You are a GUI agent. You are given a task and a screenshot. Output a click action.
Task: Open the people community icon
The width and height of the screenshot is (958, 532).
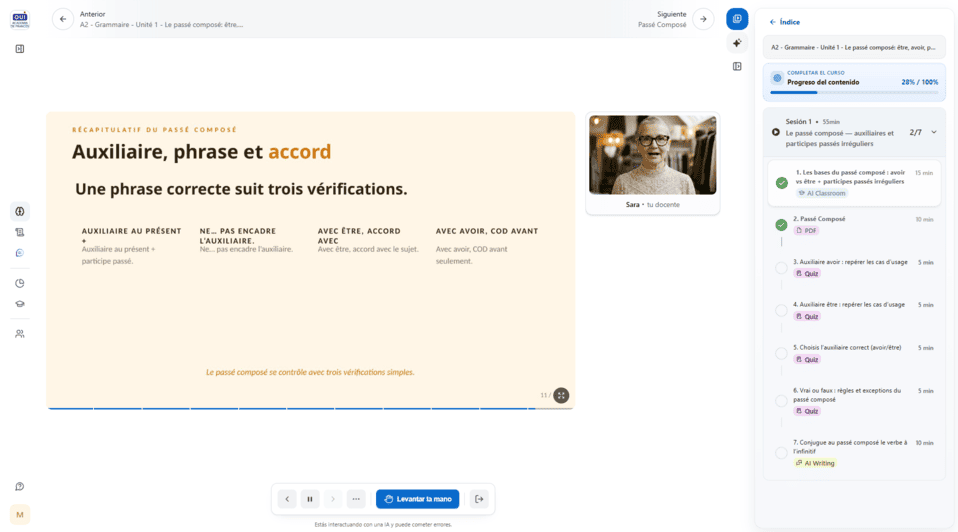20,334
